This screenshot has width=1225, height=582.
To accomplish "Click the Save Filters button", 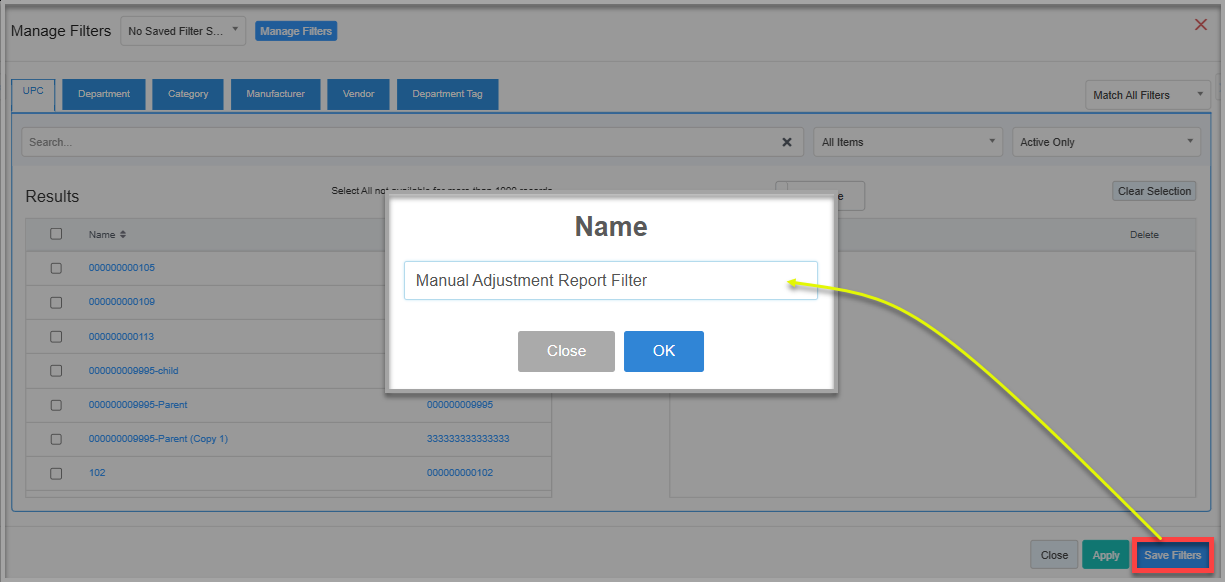I will (1172, 555).
